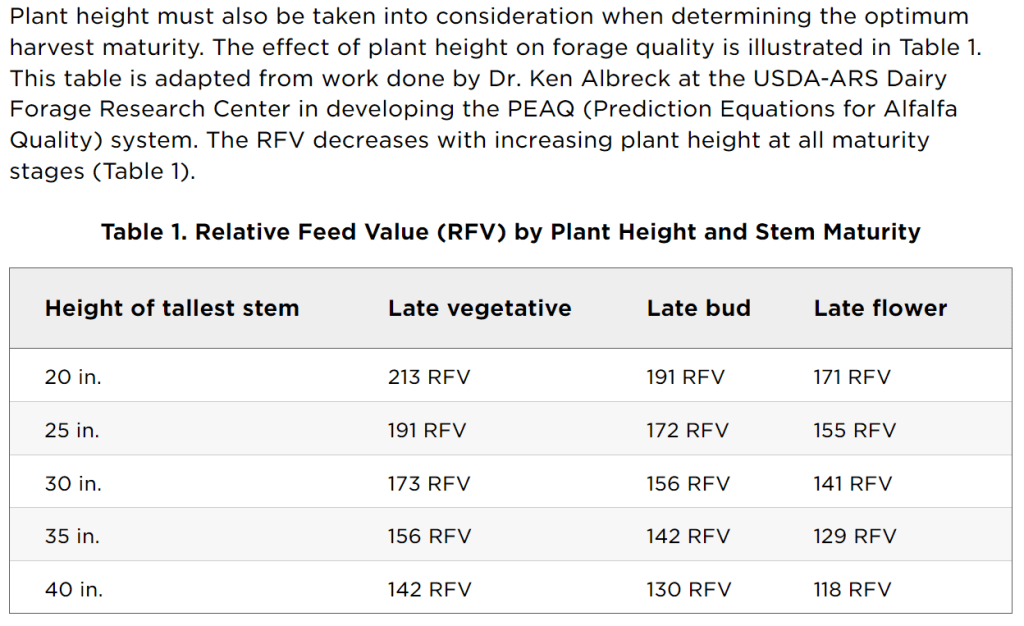Click the "118 RFV" cell
The image size is (1024, 626).
point(854,590)
